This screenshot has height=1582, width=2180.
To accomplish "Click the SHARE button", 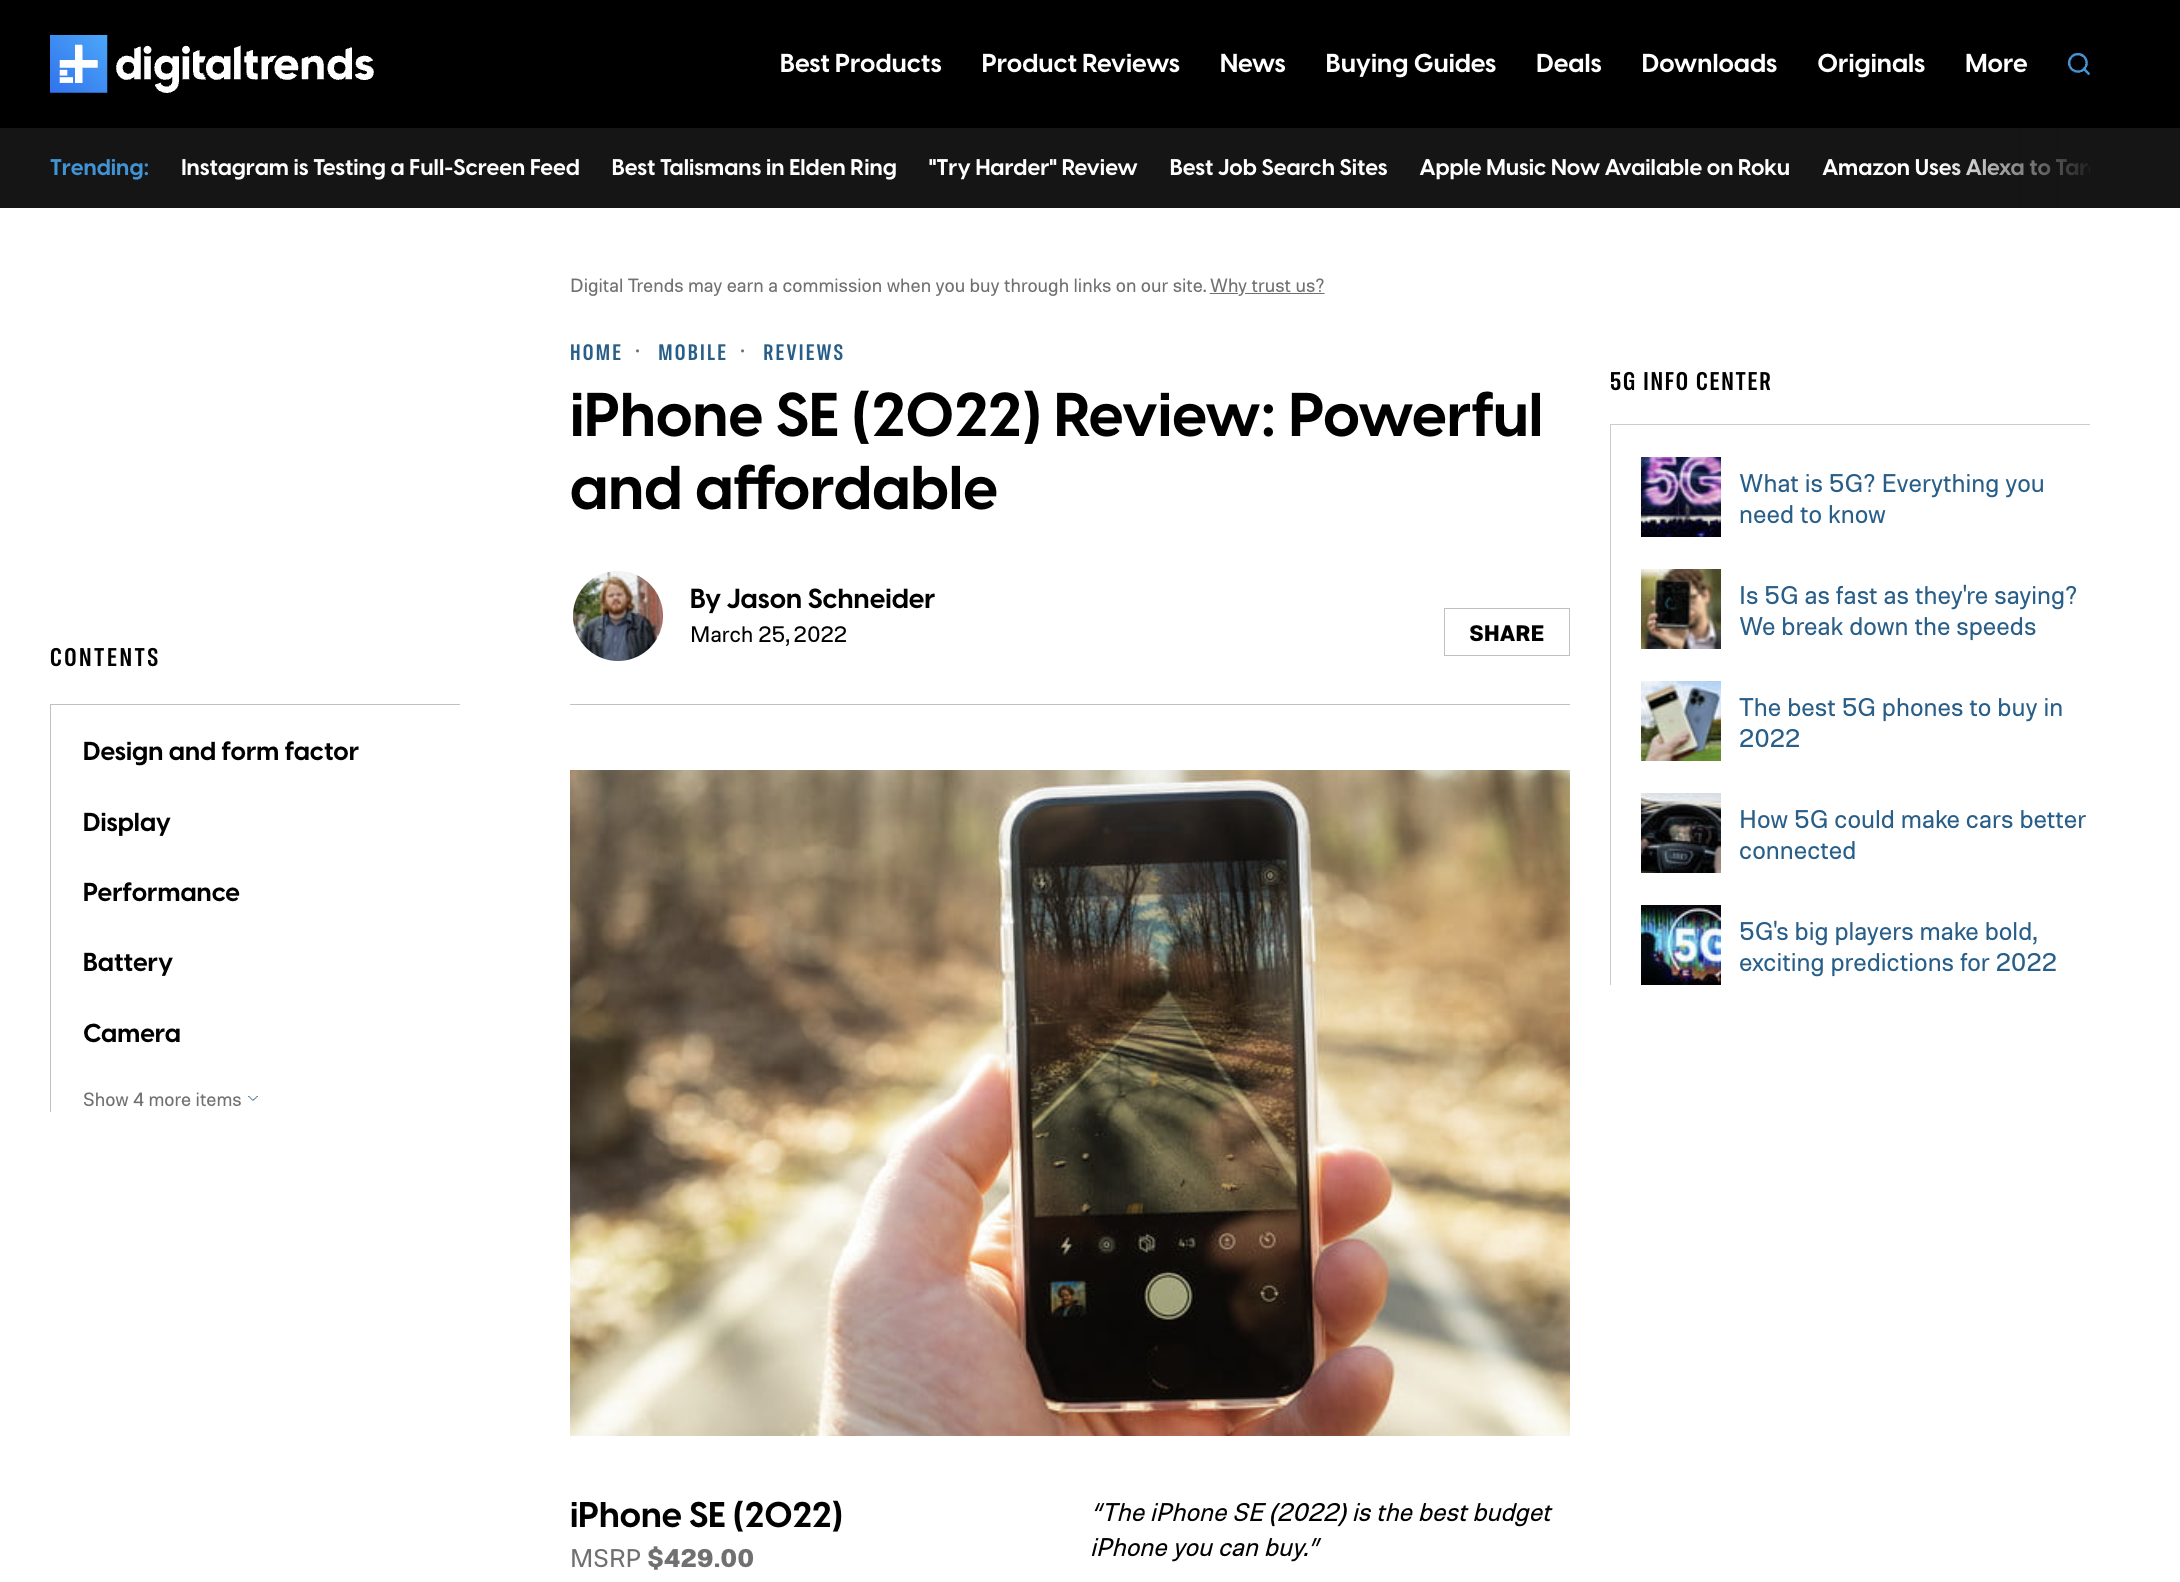I will coord(1506,632).
